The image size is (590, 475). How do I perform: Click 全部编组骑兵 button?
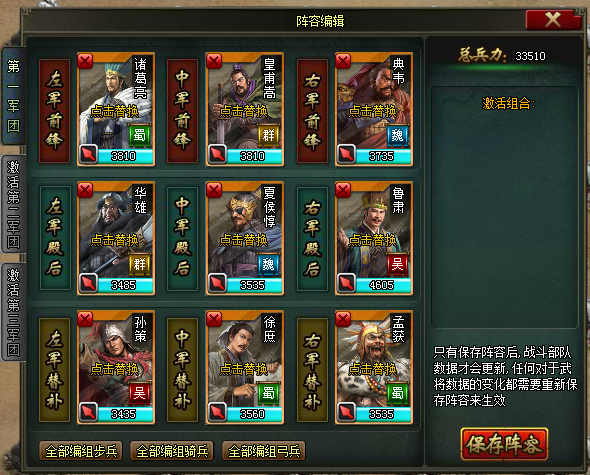click(172, 451)
